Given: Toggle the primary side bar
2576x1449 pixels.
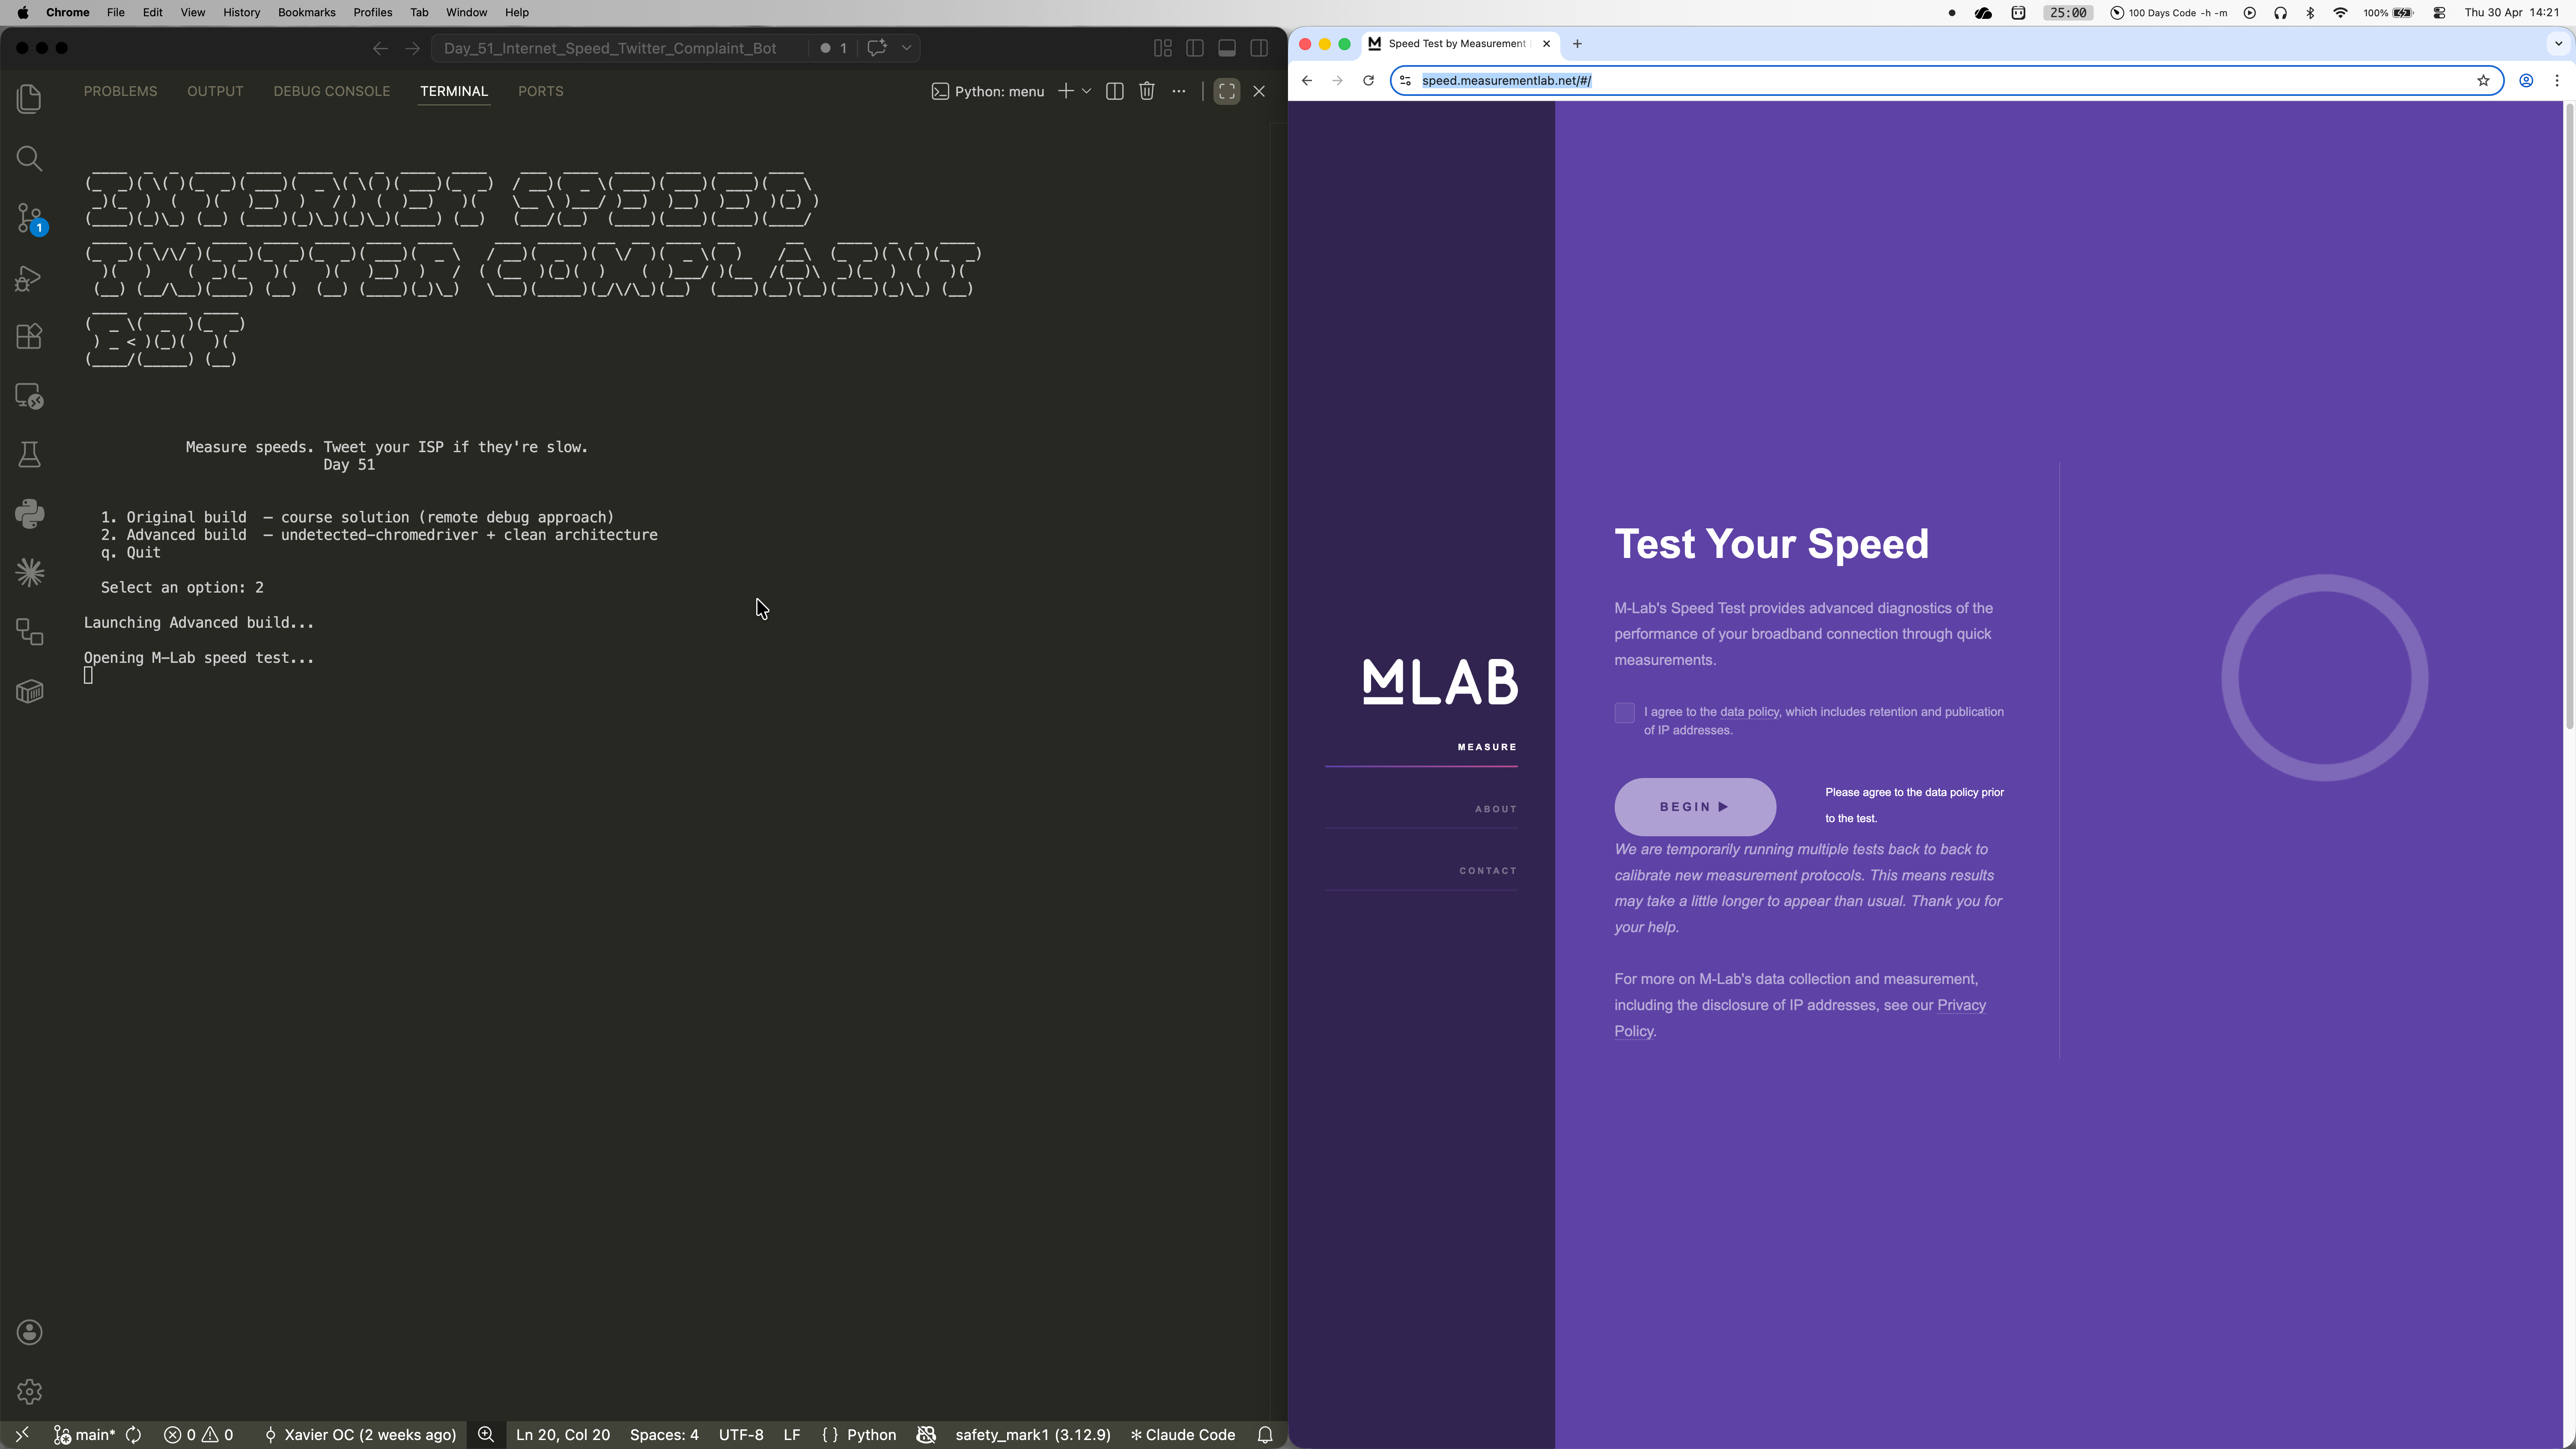Looking at the screenshot, I should [x=1195, y=48].
